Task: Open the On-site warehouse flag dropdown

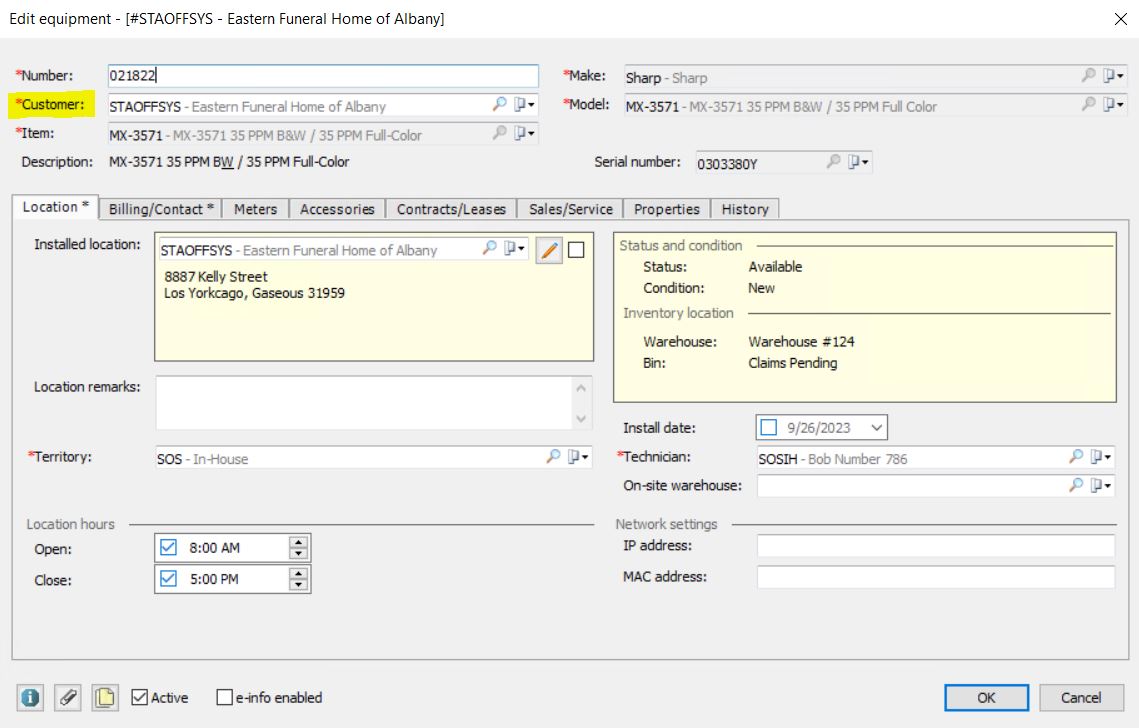Action: (1101, 485)
